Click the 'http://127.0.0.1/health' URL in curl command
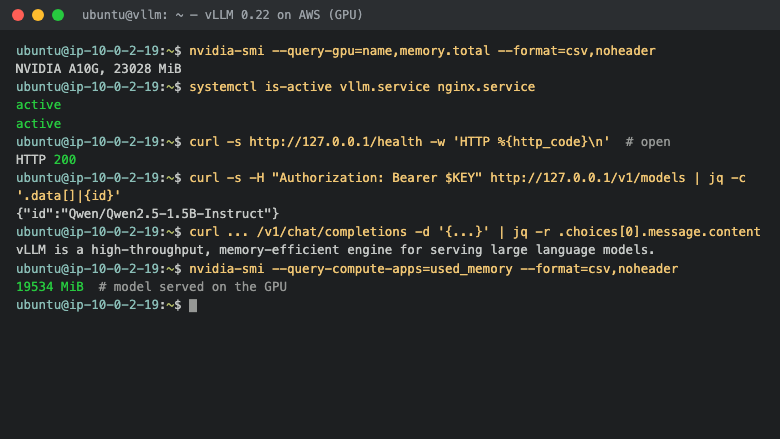 [x=336, y=142]
